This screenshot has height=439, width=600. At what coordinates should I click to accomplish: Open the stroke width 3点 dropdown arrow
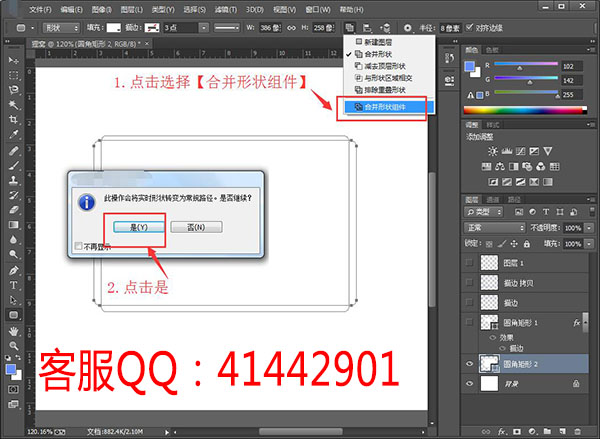(204, 28)
